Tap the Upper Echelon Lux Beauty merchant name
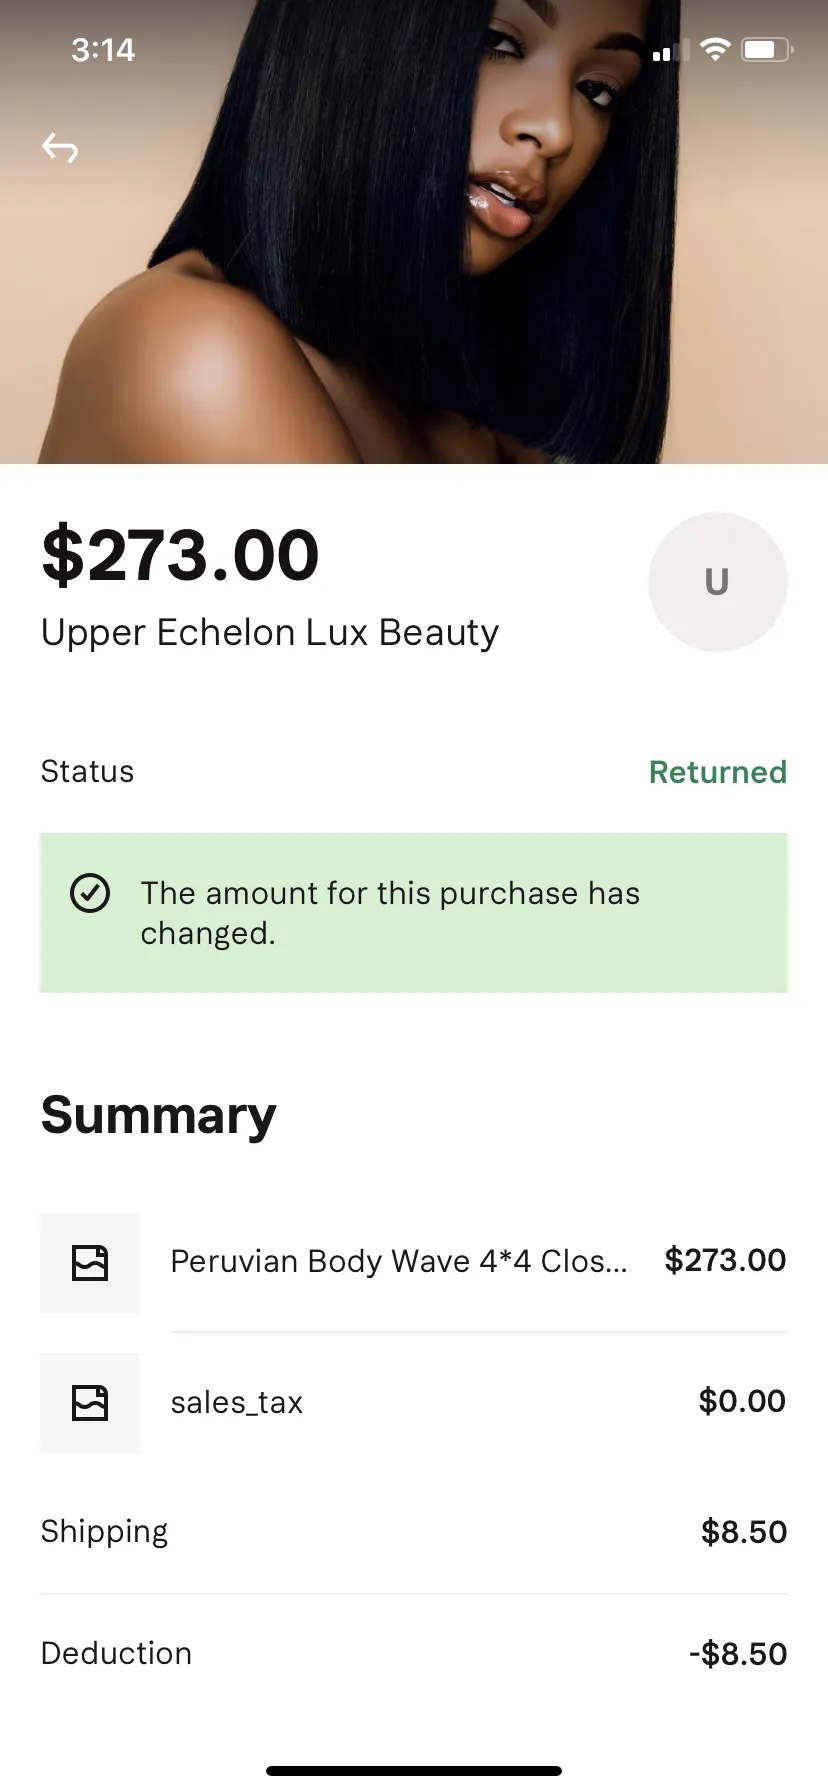 (270, 633)
